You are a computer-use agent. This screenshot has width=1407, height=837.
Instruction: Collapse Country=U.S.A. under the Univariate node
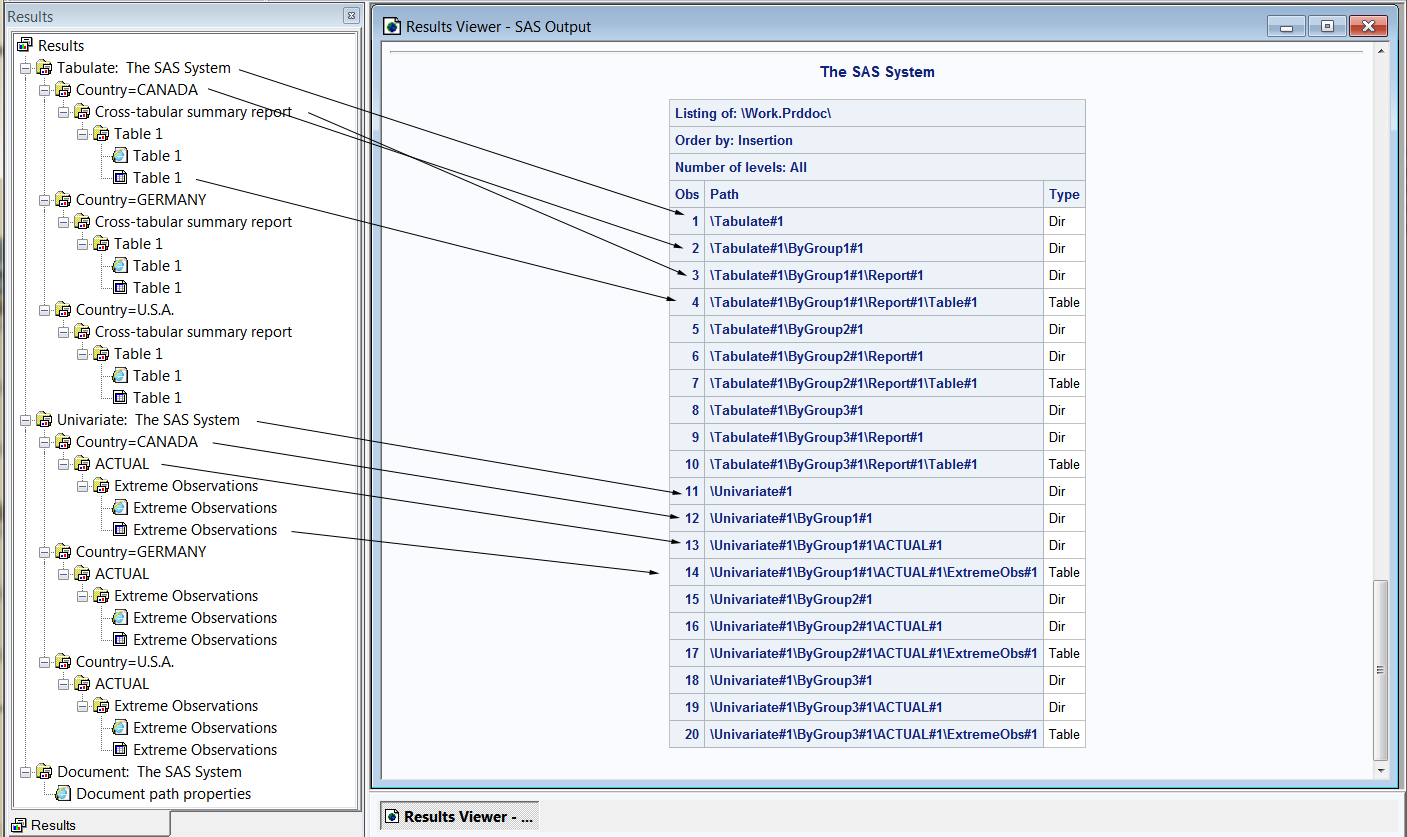pos(44,662)
